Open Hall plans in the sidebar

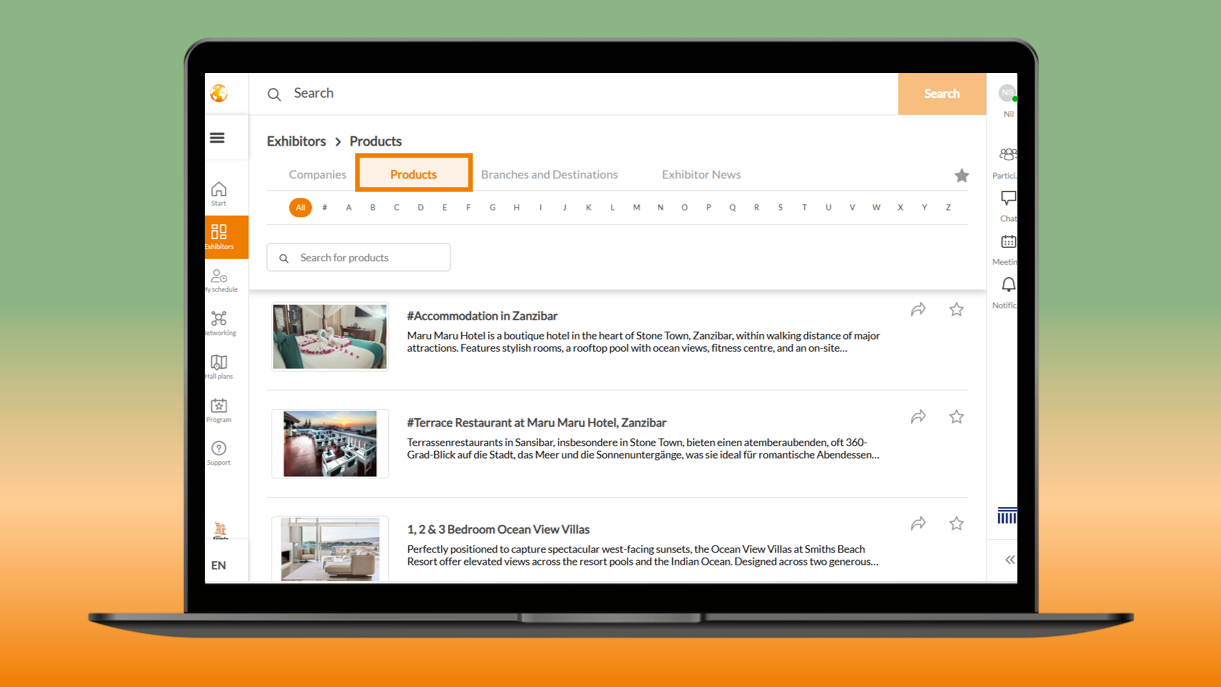tap(219, 366)
